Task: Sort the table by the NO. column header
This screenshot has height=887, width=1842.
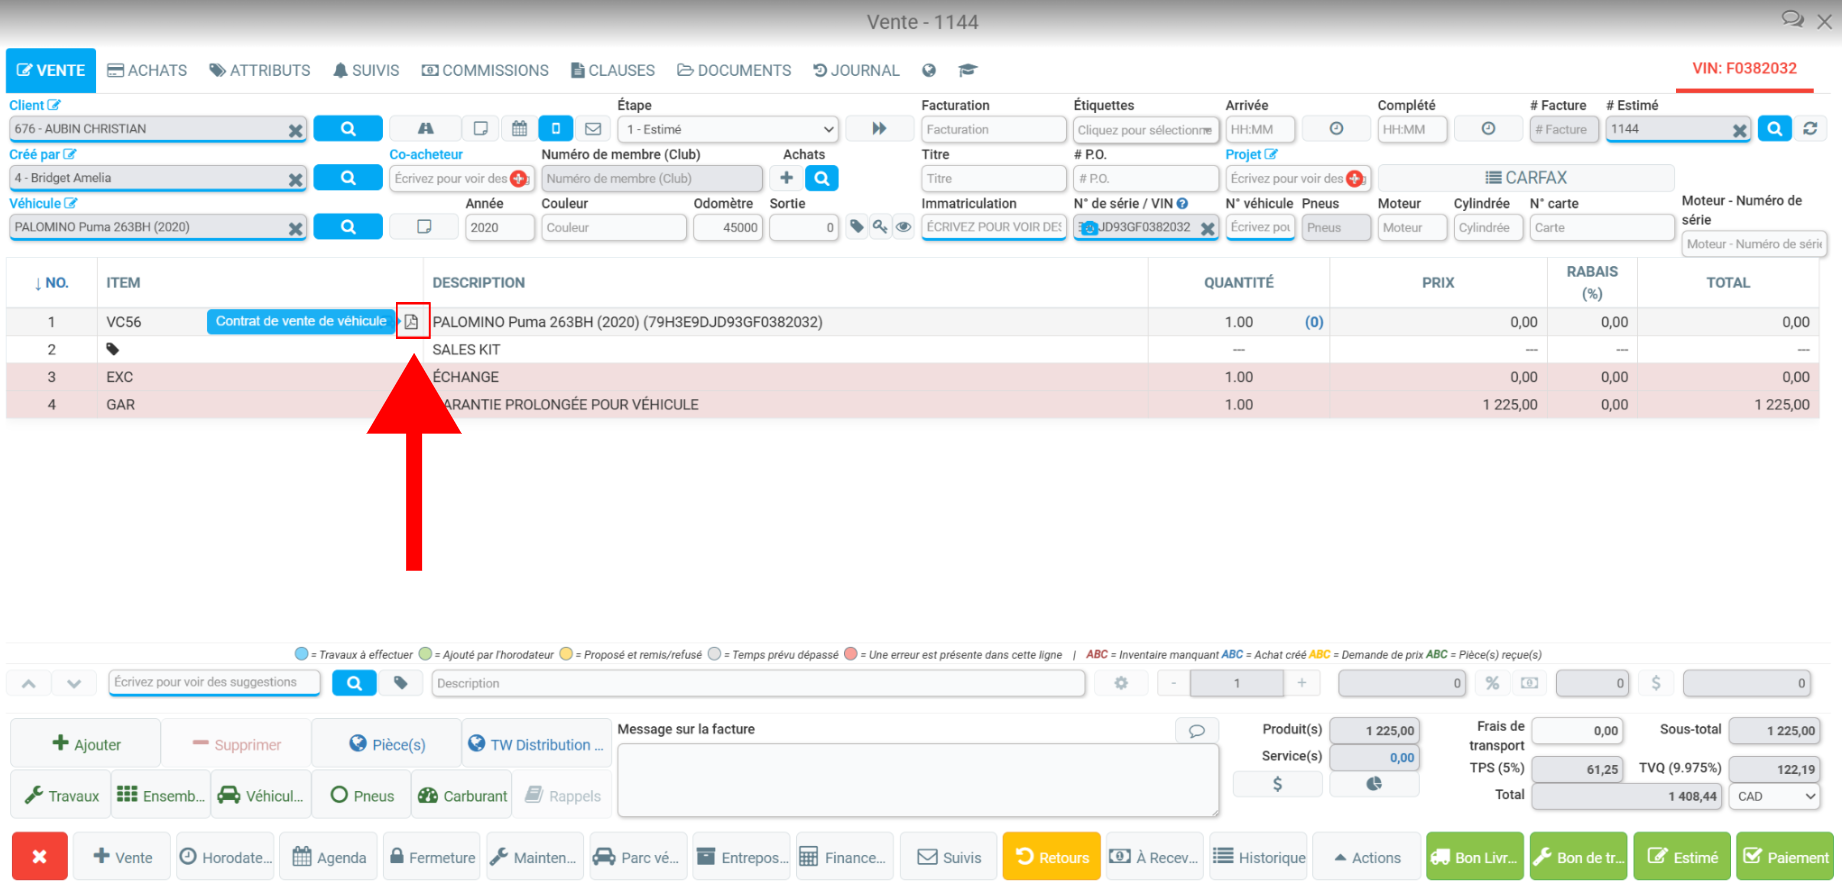Action: (x=51, y=283)
